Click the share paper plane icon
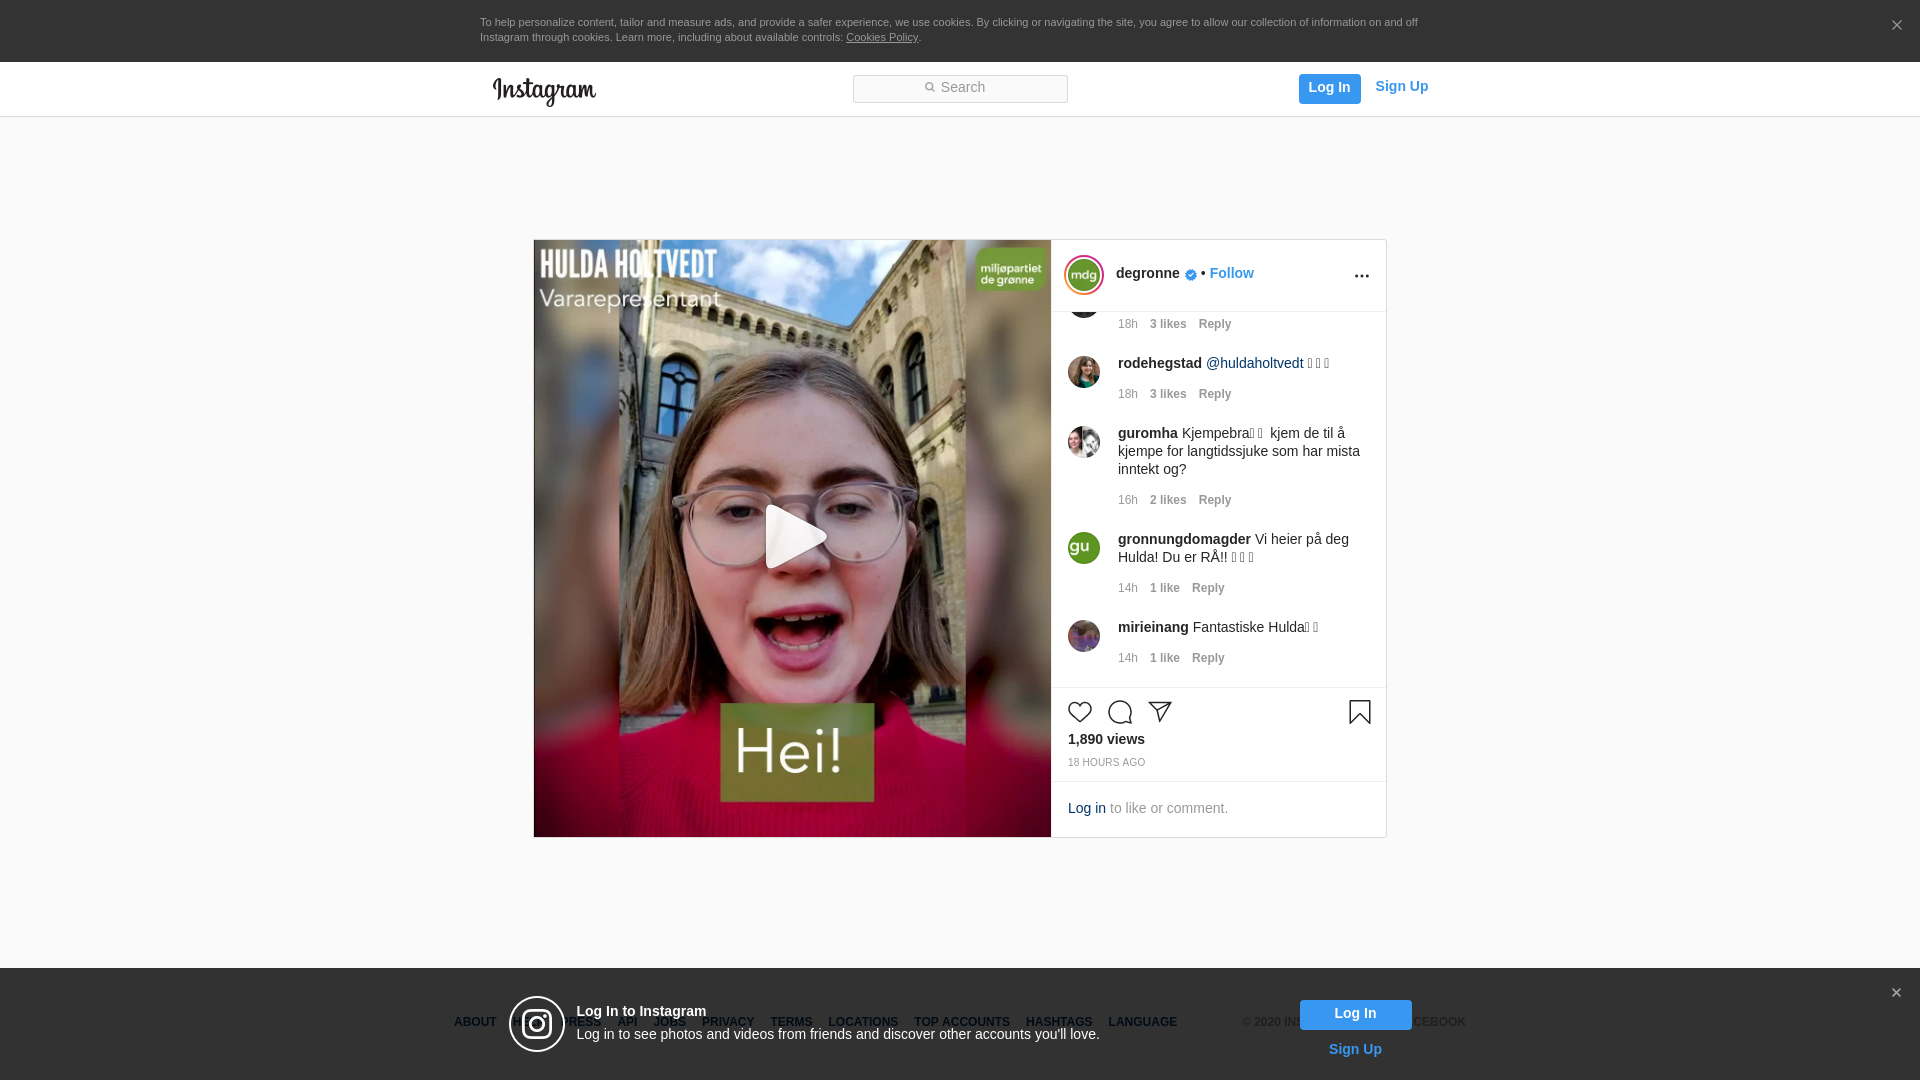Viewport: 1920px width, 1080px height. coord(1160,712)
